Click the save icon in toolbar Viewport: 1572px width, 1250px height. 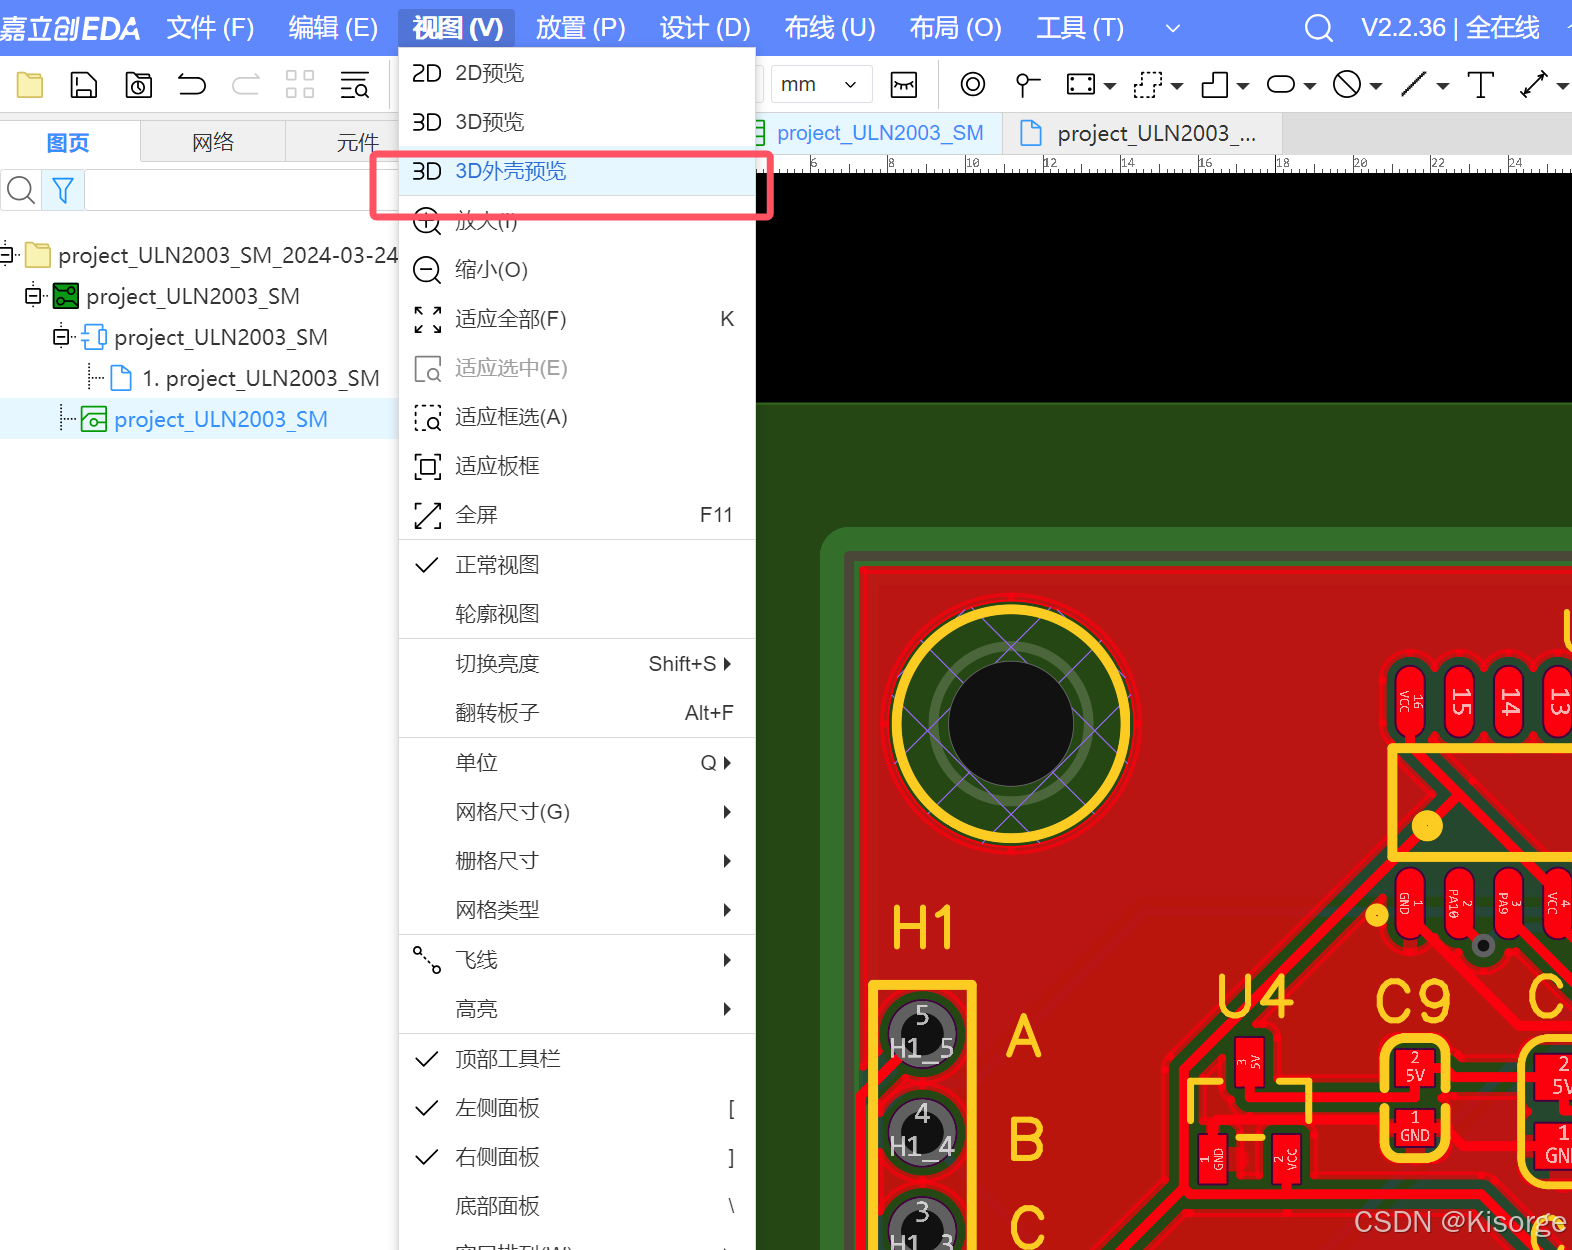84,85
